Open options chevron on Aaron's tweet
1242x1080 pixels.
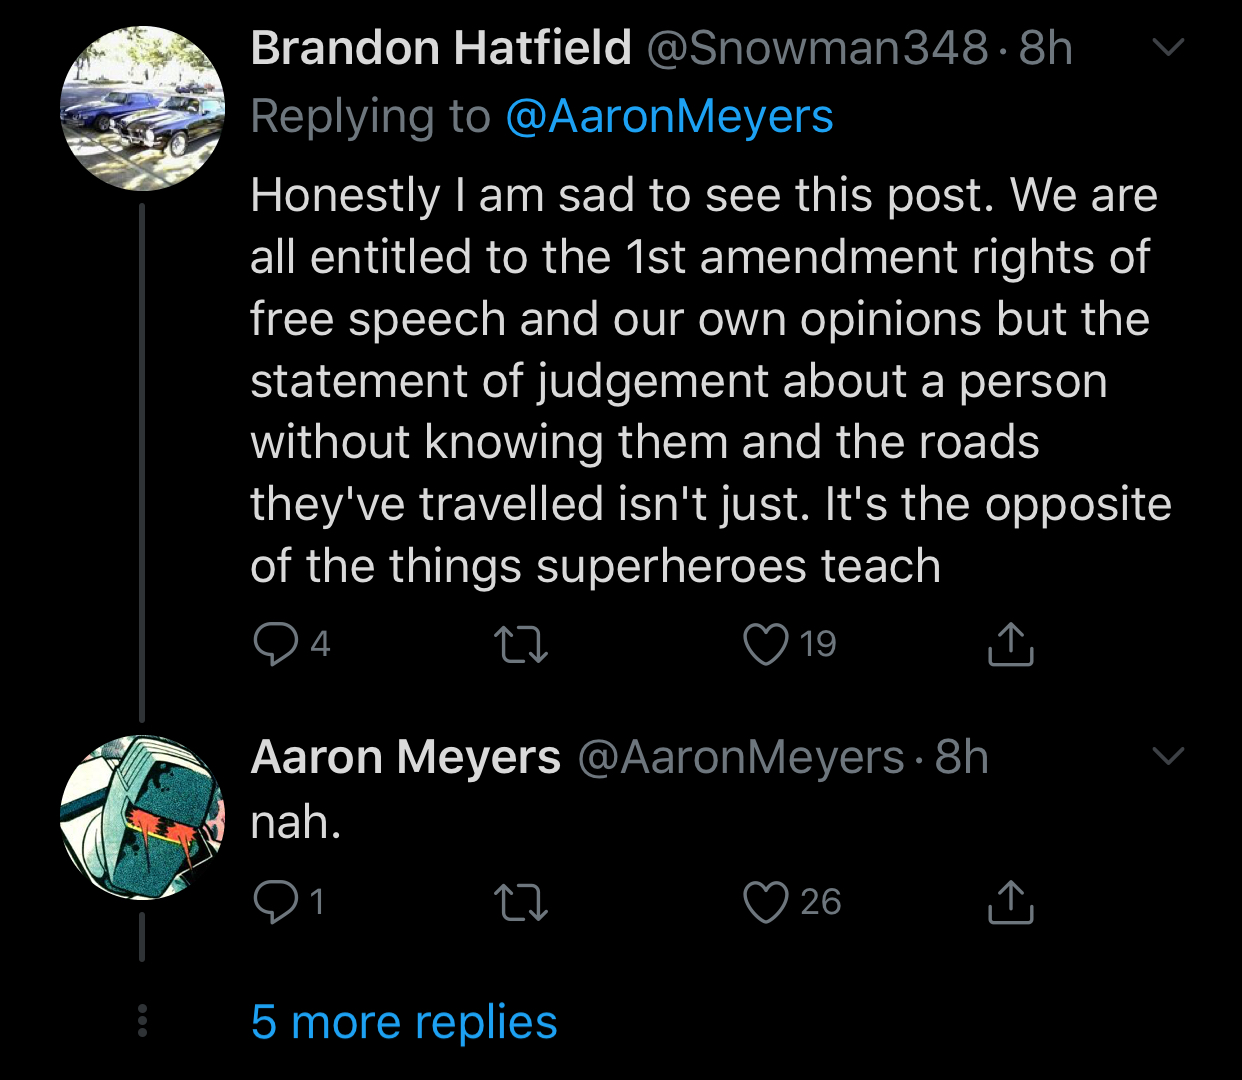[x=1168, y=756]
